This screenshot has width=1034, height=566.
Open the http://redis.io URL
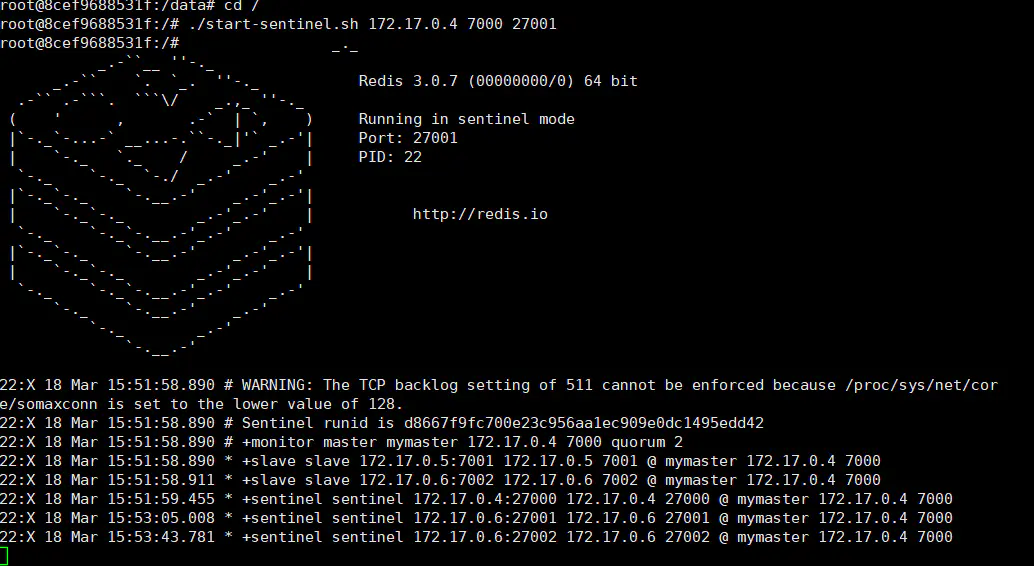click(x=480, y=214)
